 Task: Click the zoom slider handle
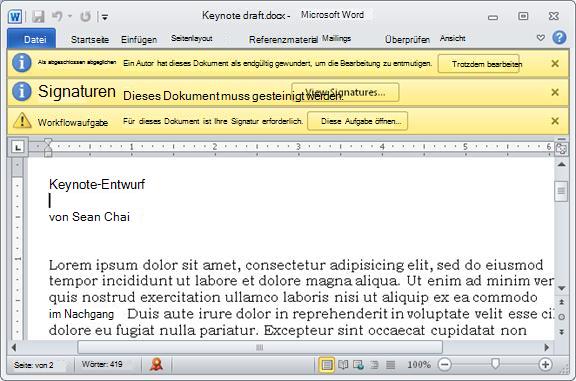495,364
